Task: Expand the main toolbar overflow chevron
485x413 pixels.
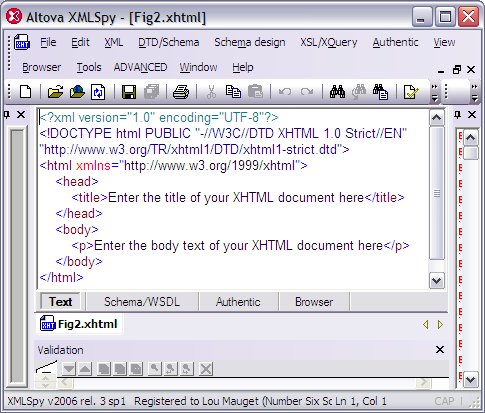Action: (434, 92)
